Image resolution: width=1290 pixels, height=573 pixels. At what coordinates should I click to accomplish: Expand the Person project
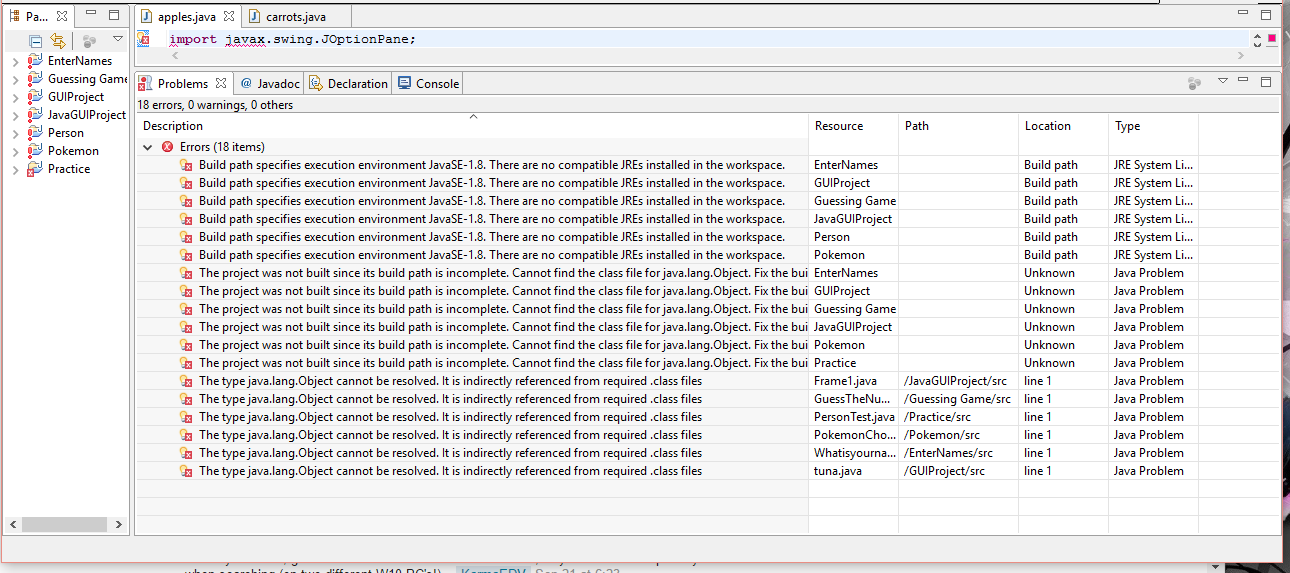(15, 134)
